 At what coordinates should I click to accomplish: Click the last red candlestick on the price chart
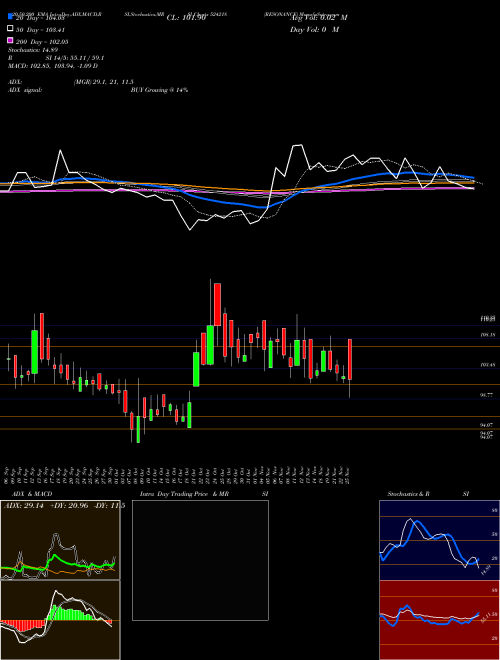pyautogui.click(x=350, y=359)
